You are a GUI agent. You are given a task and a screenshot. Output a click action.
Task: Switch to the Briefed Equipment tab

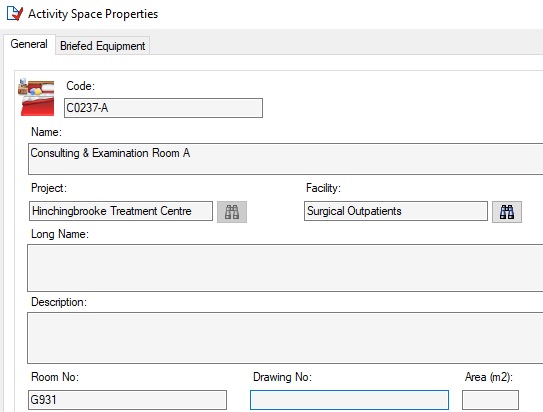tap(103, 46)
